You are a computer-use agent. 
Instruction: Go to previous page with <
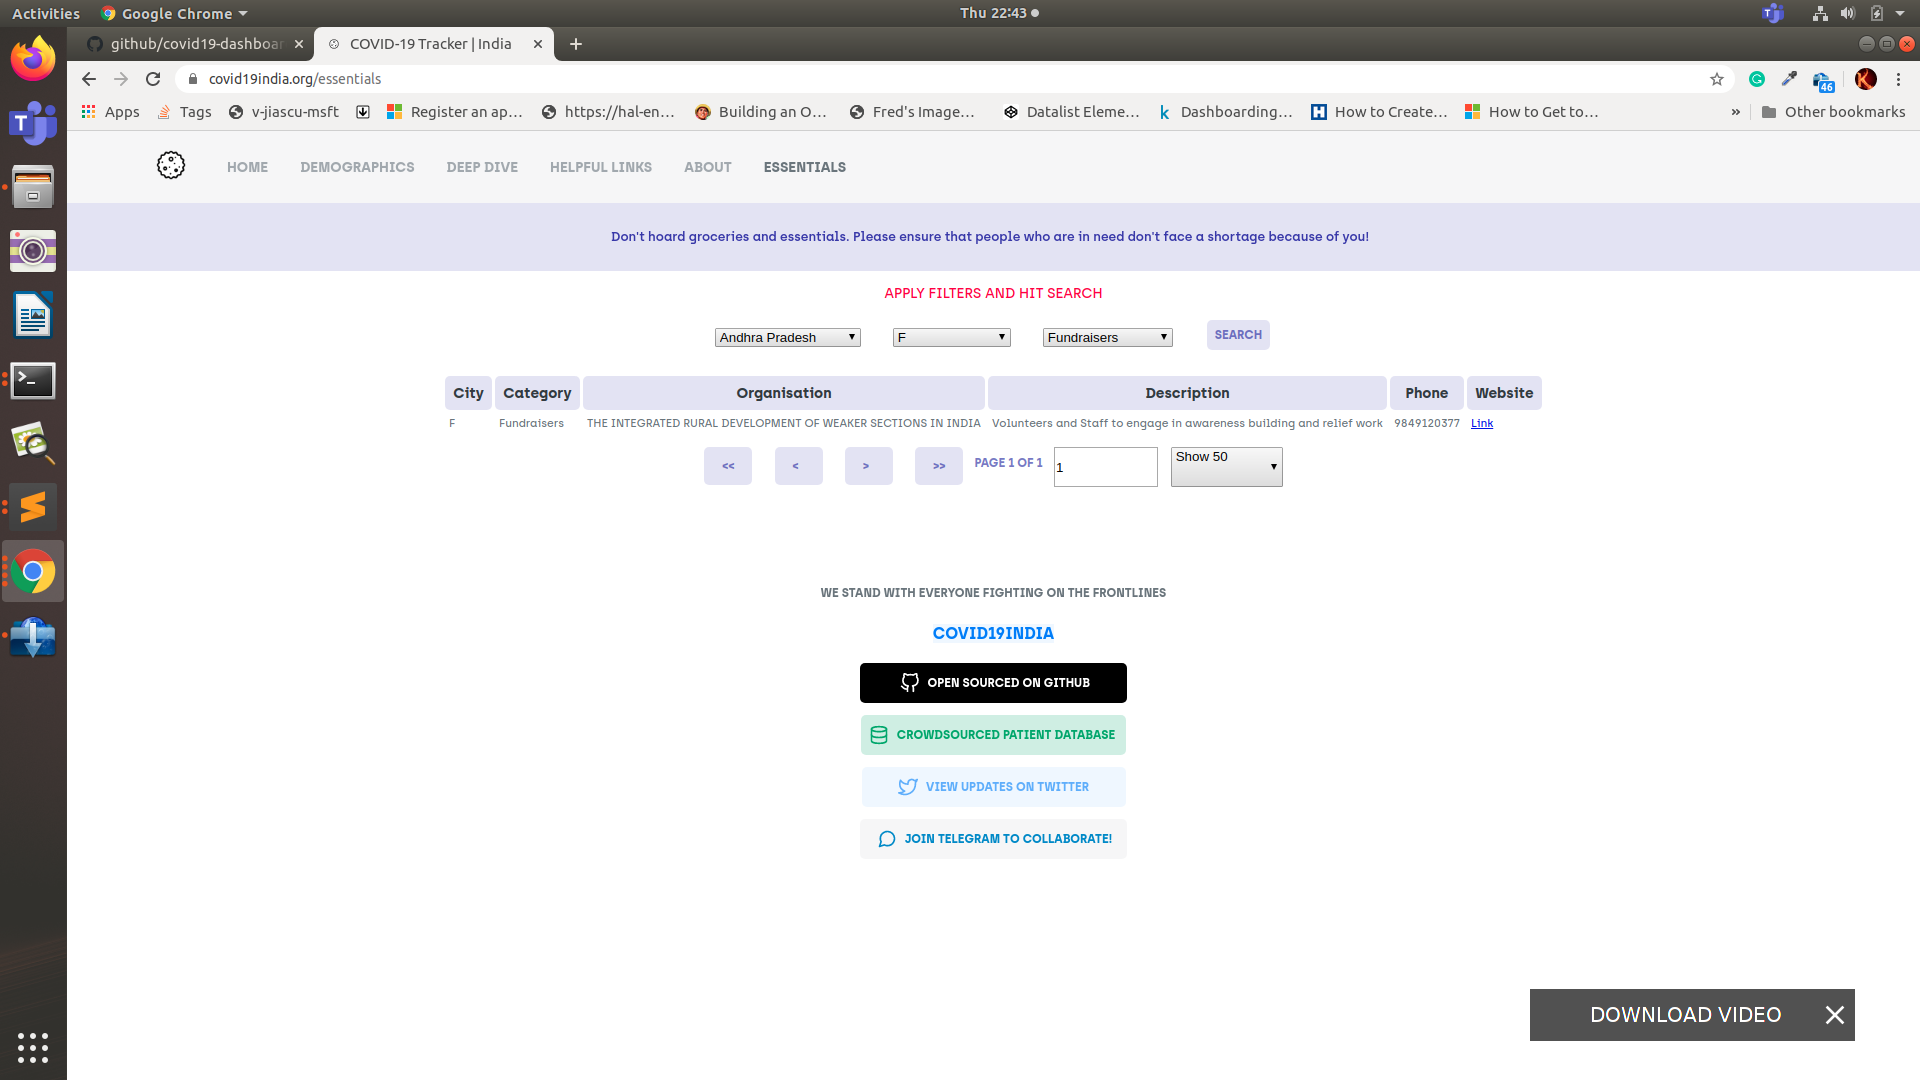798,466
